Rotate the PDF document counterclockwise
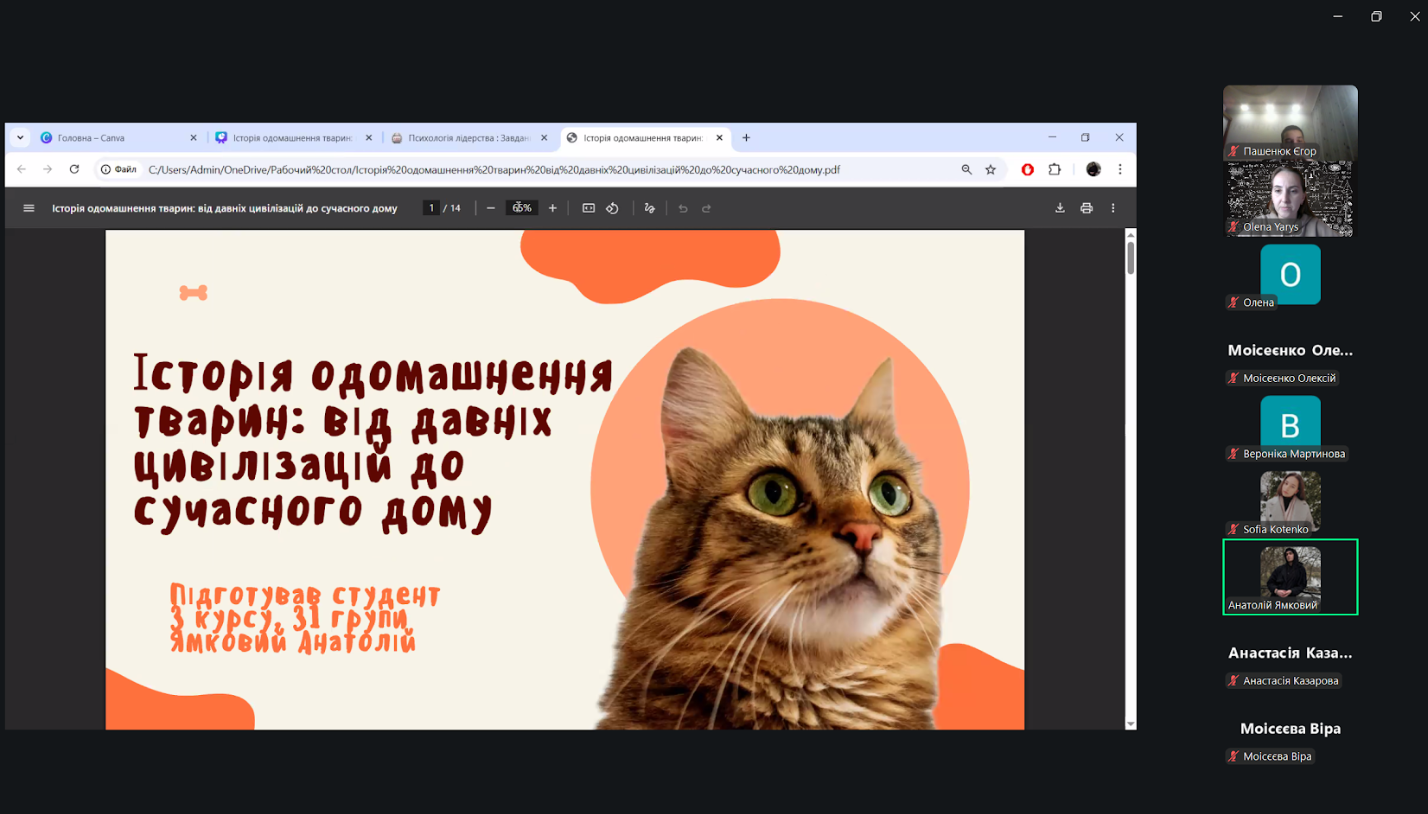1428x814 pixels. click(x=612, y=208)
